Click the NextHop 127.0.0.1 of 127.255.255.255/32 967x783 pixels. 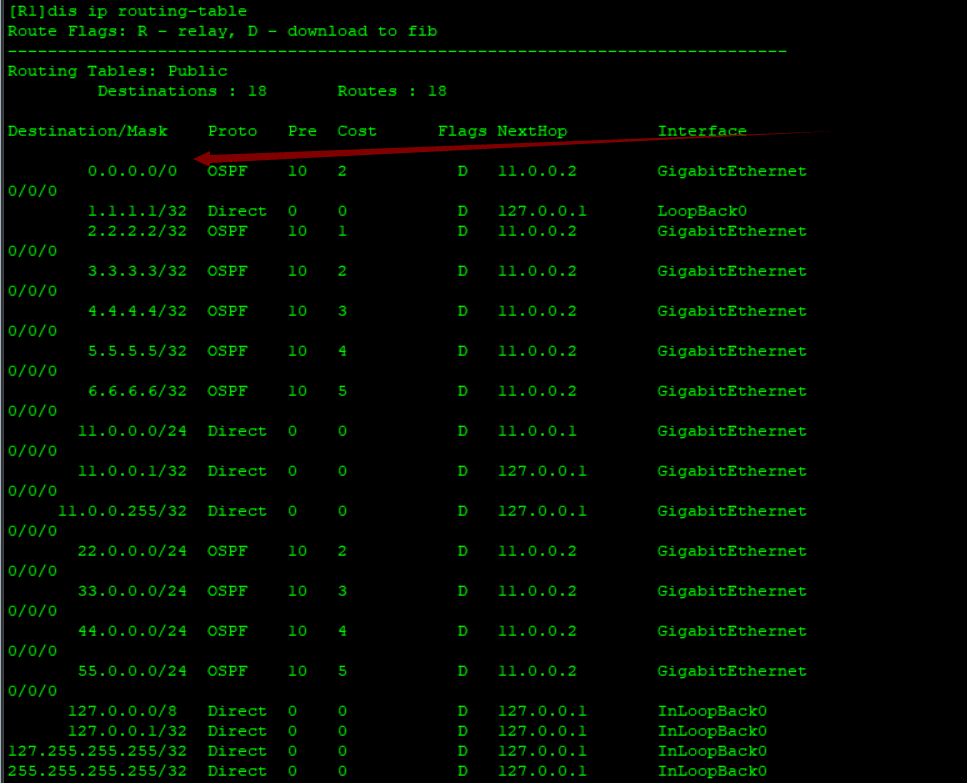point(542,752)
